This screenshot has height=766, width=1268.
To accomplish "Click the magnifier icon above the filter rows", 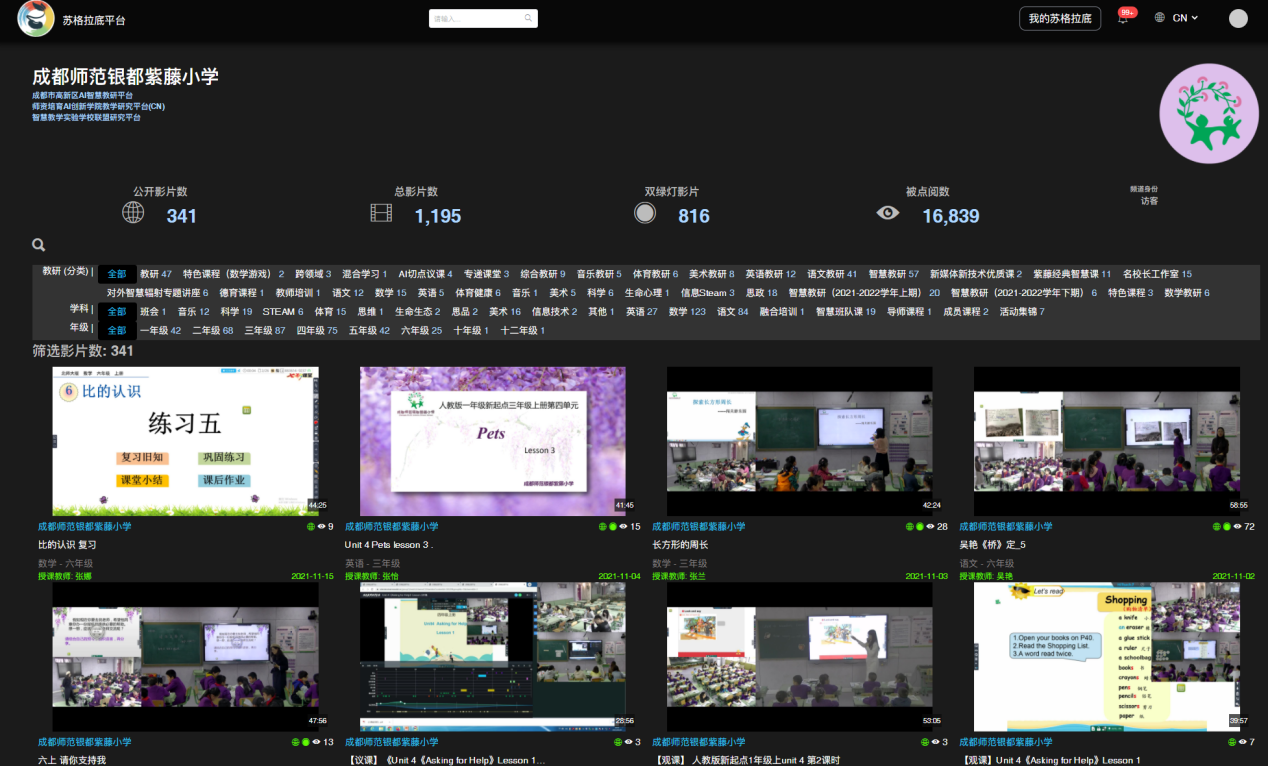I will [39, 245].
